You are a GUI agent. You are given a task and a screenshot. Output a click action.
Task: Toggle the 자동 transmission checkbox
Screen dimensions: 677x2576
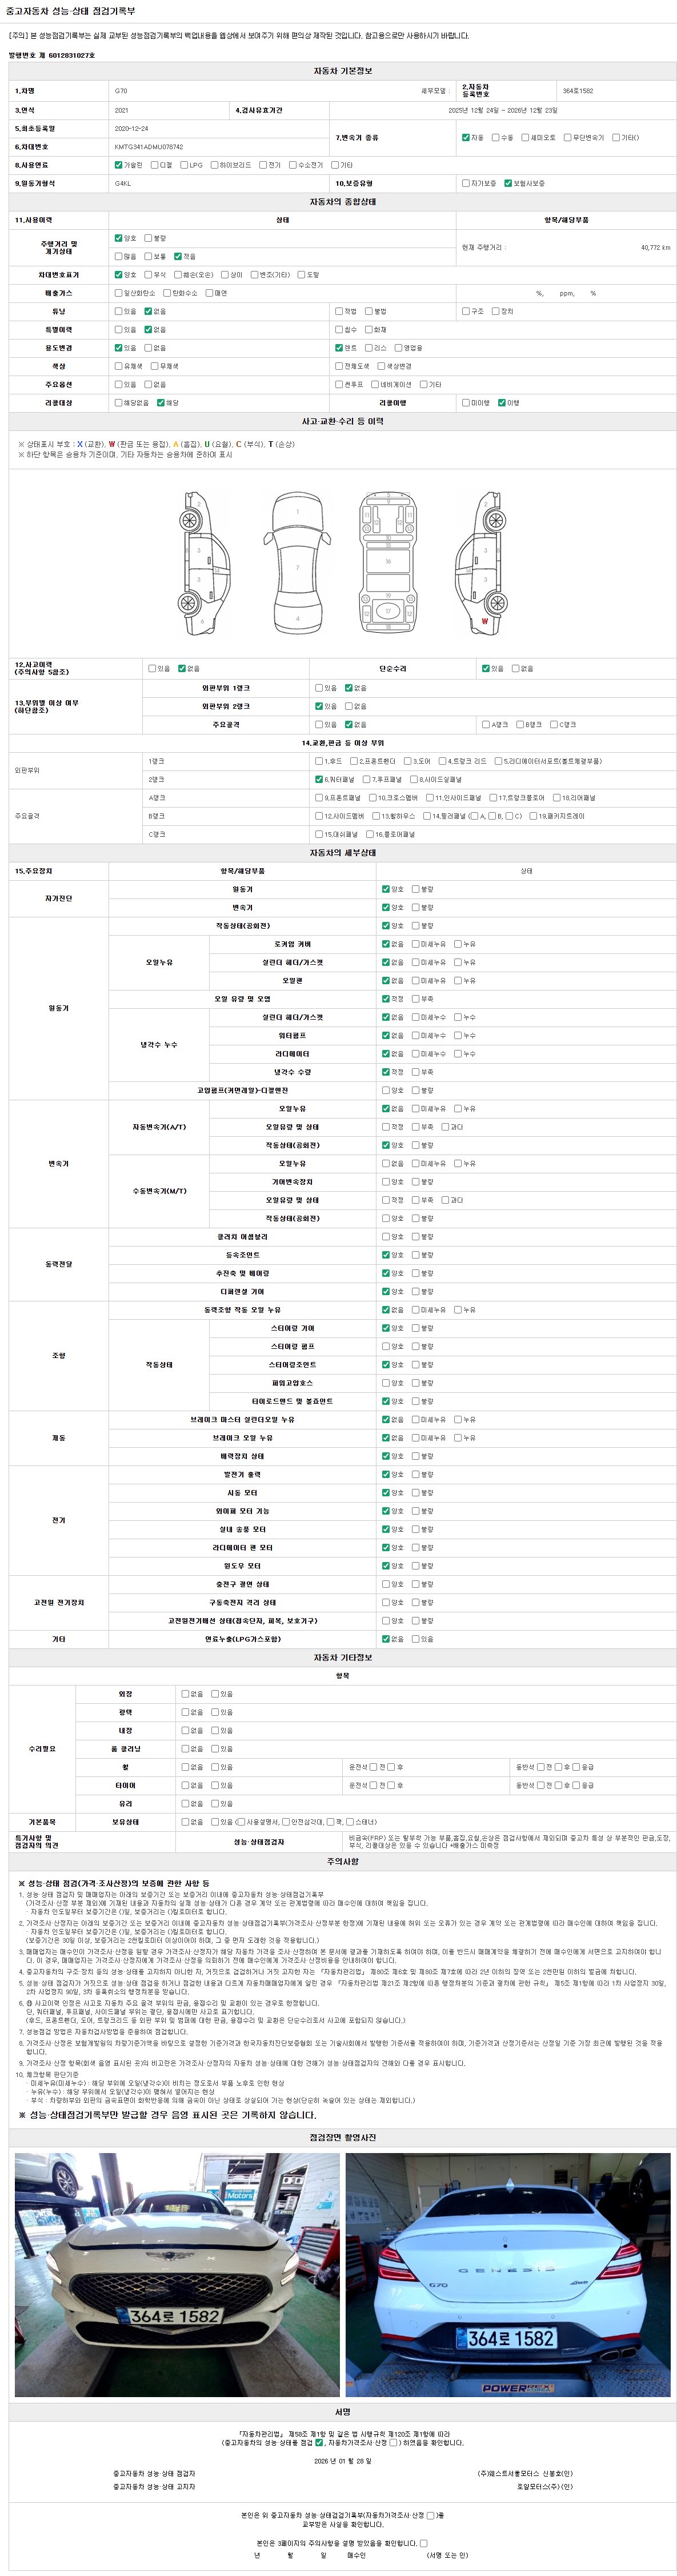(466, 137)
